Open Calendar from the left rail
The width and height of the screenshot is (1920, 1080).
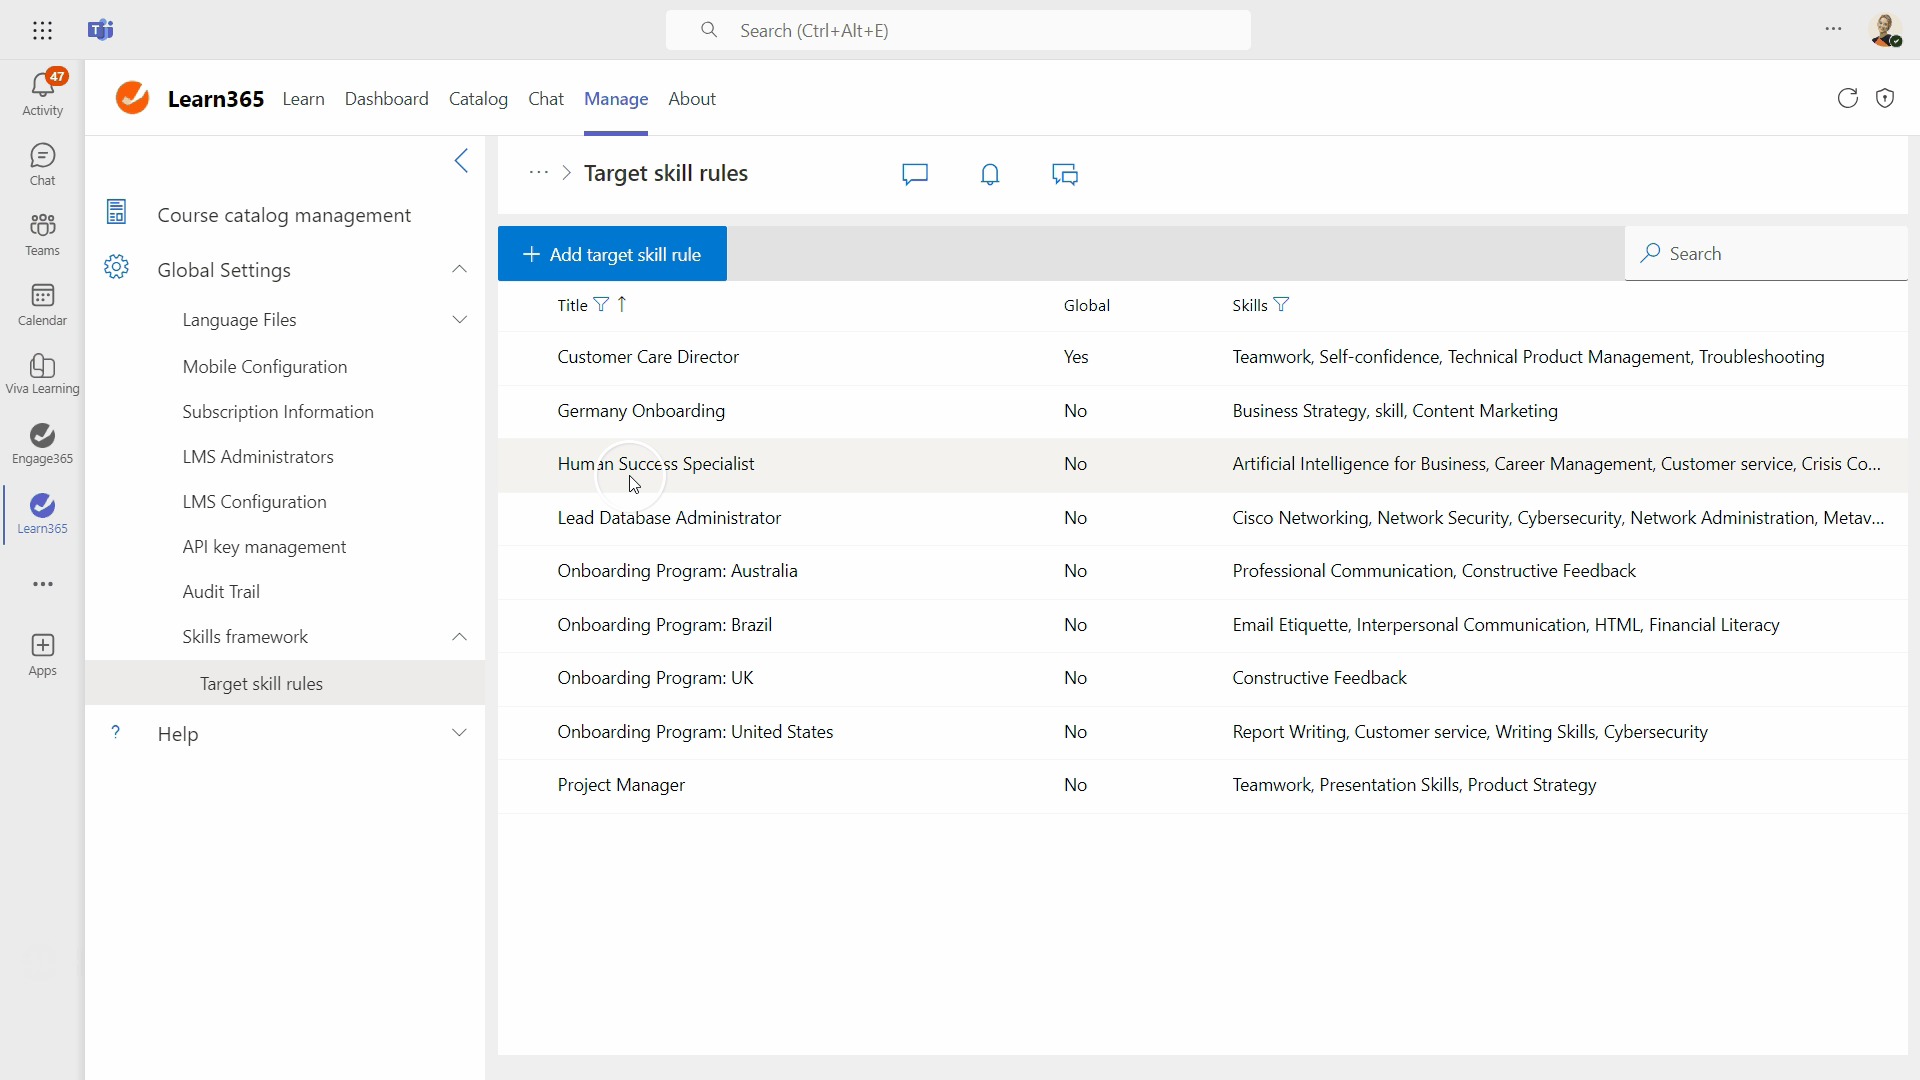pyautogui.click(x=42, y=304)
